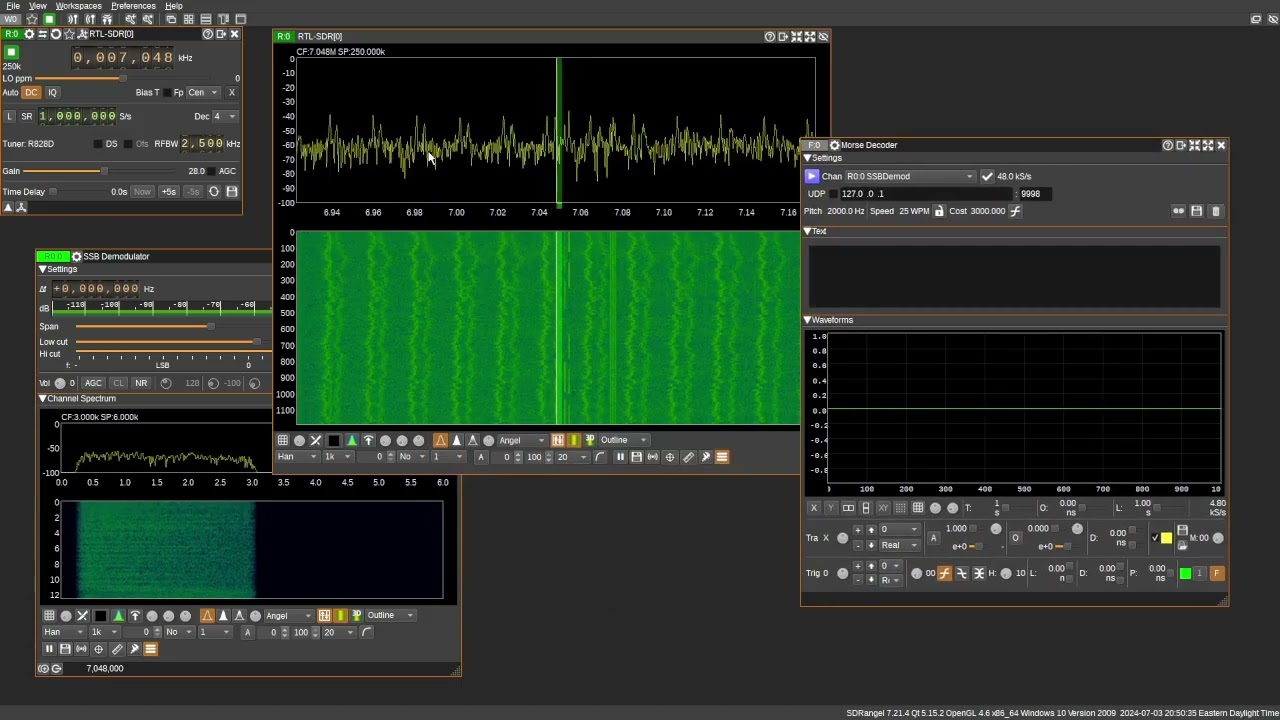The width and height of the screenshot is (1280, 720).
Task: Click the cascade windows icon in workspace toolbar
Action: coord(171,19)
